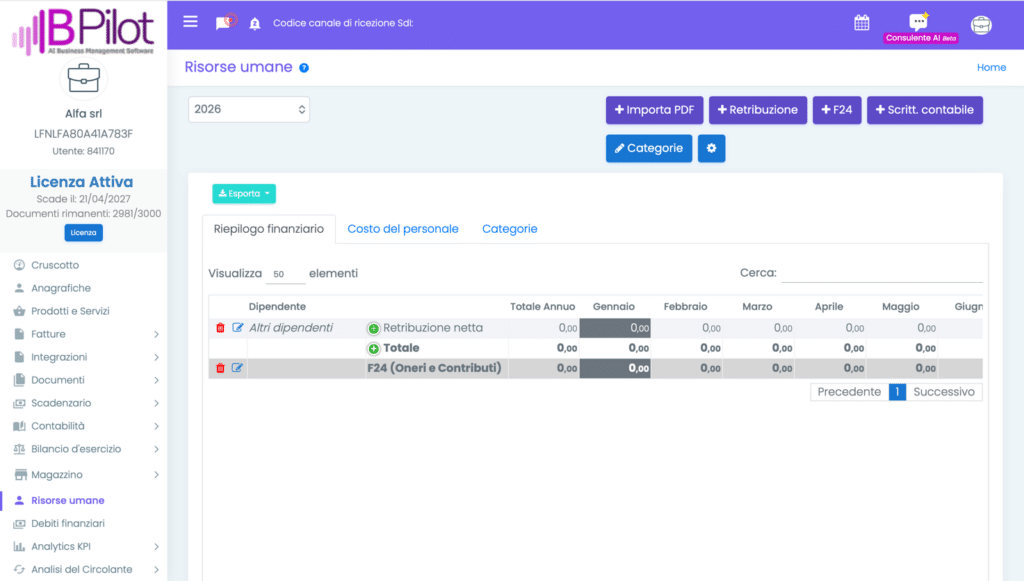Edit the F24 Oneri e Contributi row
This screenshot has height=581, width=1024.
pos(237,368)
